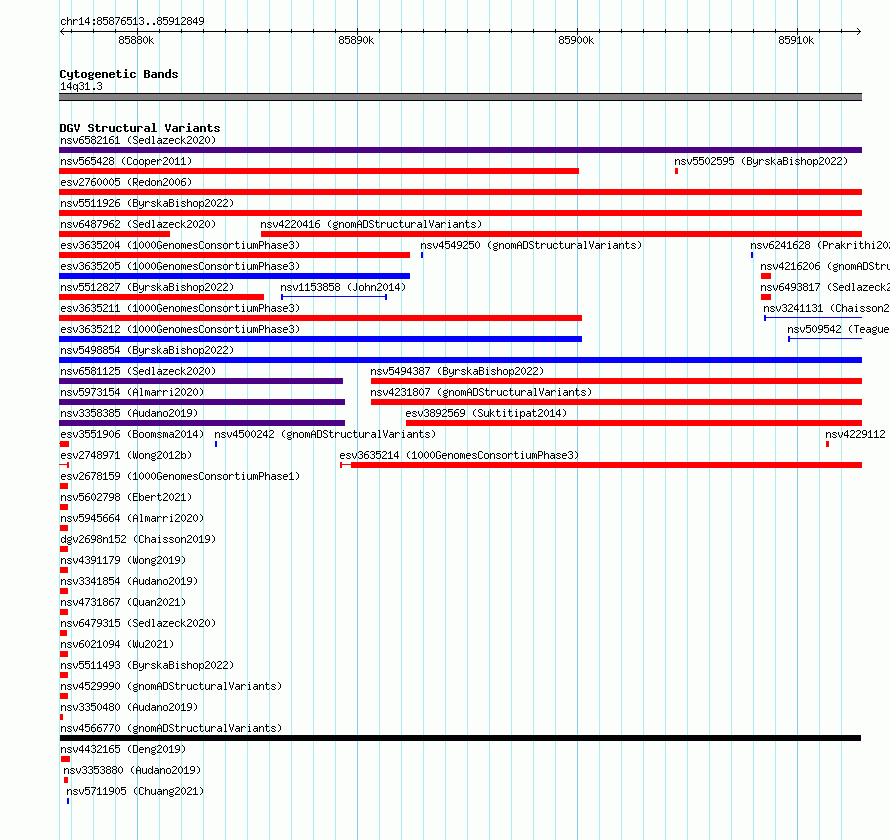
Task: Click the esv2760005 (Redon2006) label
Action: click(126, 182)
